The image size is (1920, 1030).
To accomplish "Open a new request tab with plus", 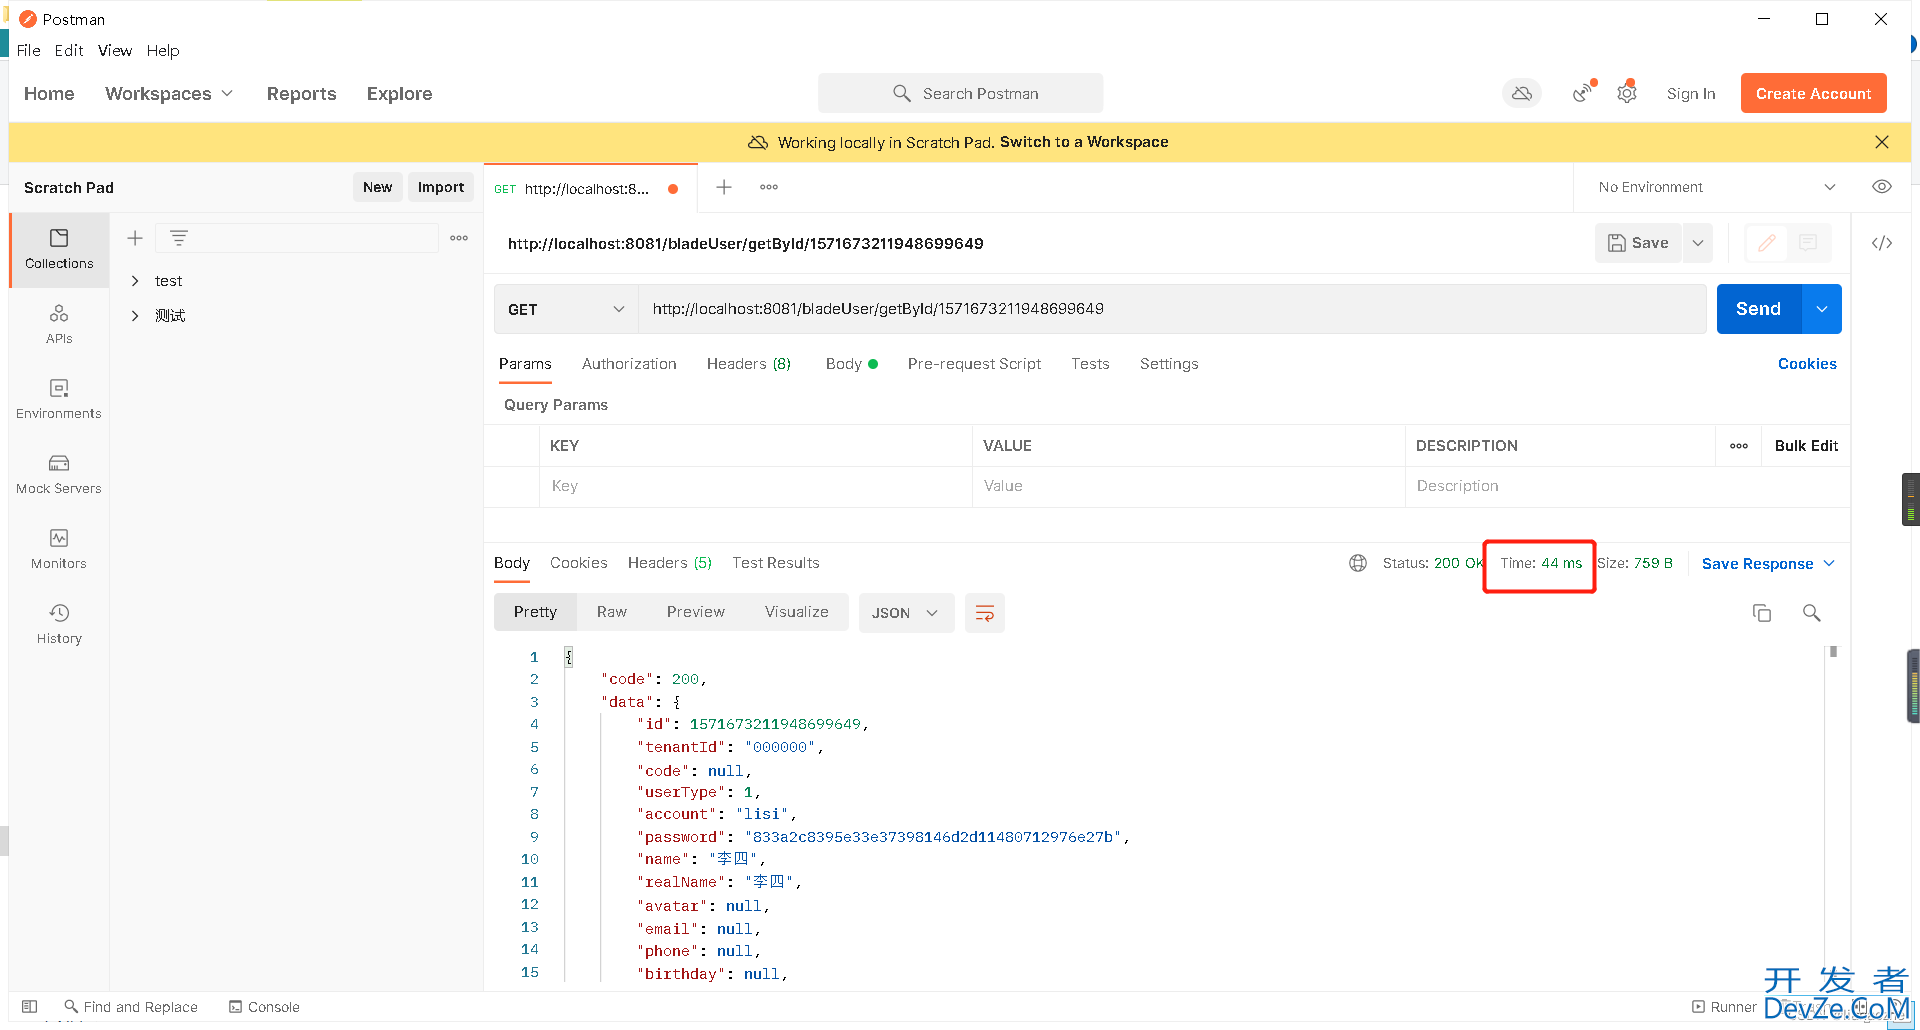I will pyautogui.click(x=724, y=187).
